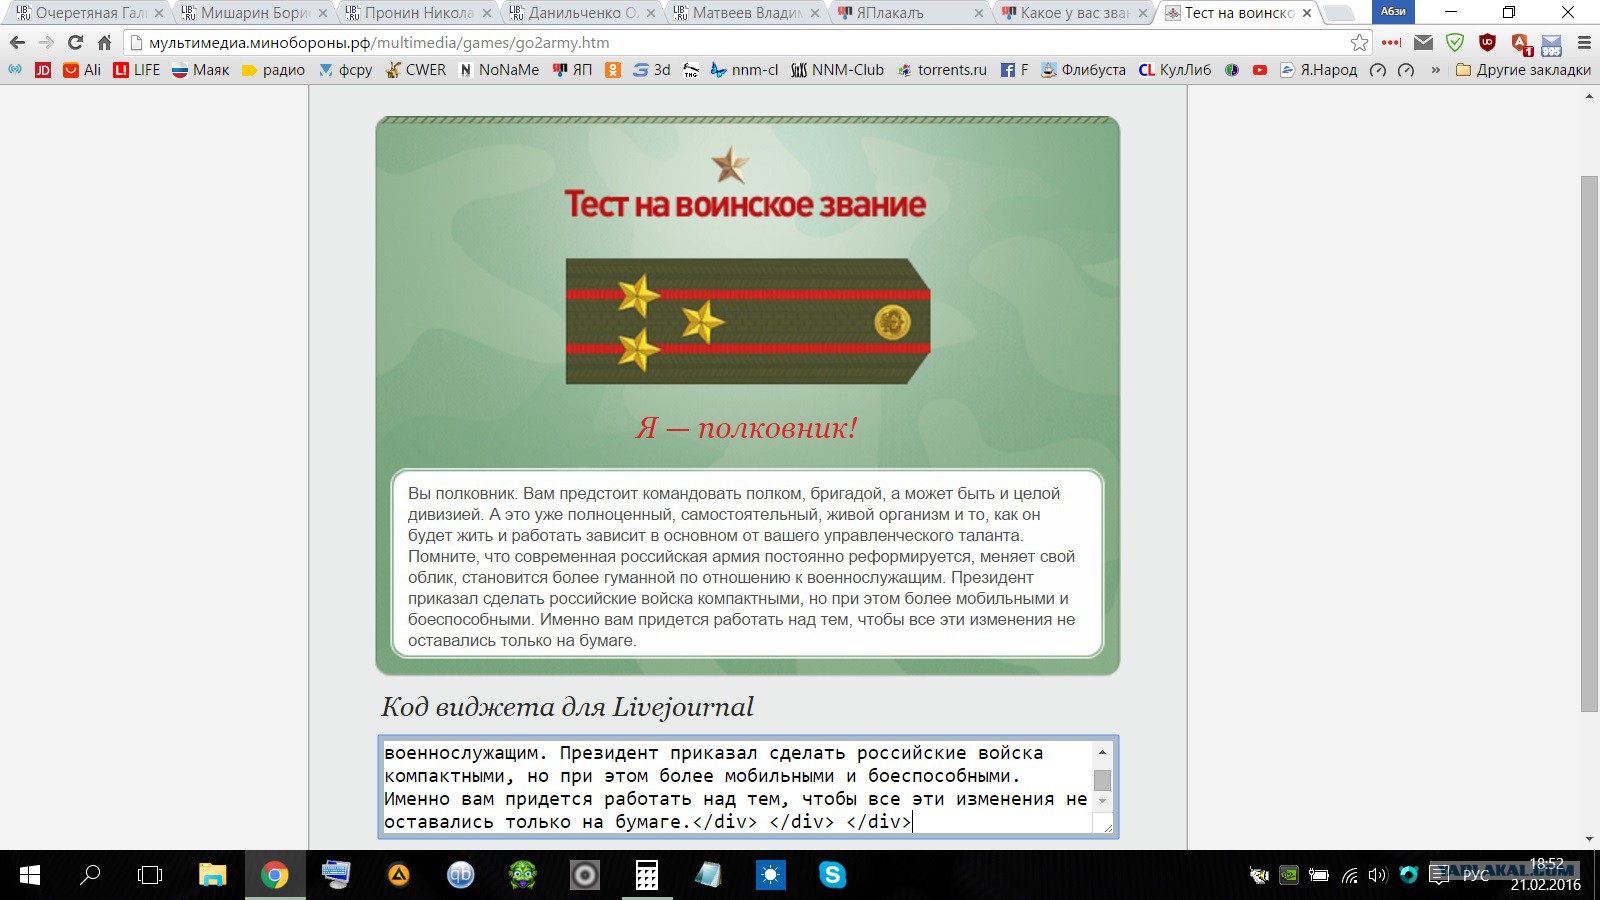Open Task View on the taskbar

tap(150, 875)
